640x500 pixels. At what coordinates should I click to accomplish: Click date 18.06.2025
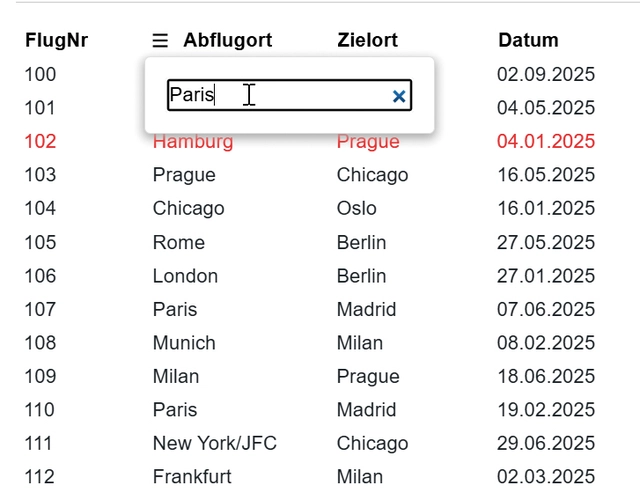[x=545, y=377]
